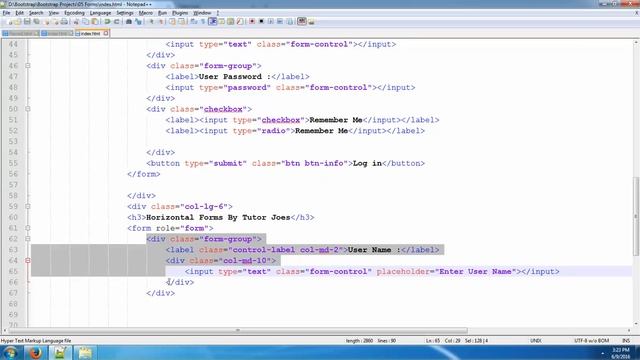640x360 pixels.
Task: Open the View menu
Action: pos(53,13)
